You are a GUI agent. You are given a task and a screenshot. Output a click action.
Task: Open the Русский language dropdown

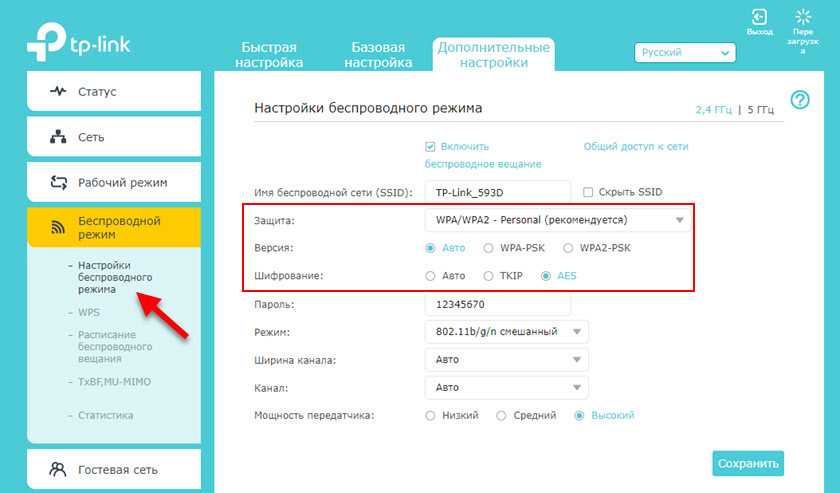pos(685,53)
